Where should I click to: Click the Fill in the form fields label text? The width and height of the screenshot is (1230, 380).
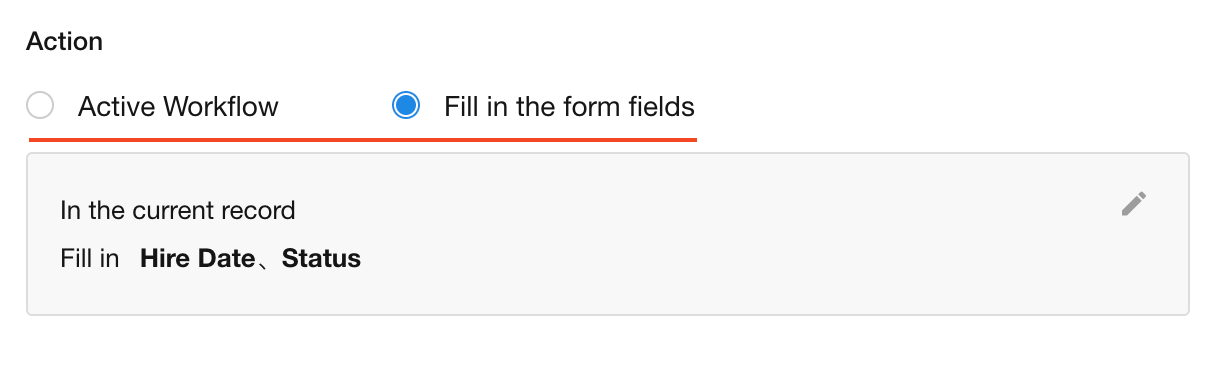click(x=569, y=106)
